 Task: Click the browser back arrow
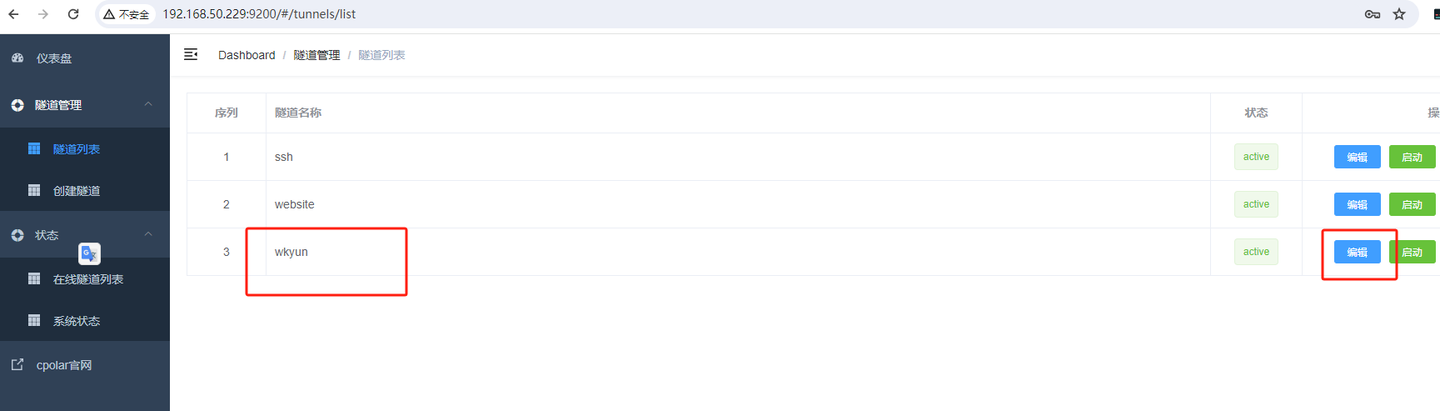tap(14, 15)
